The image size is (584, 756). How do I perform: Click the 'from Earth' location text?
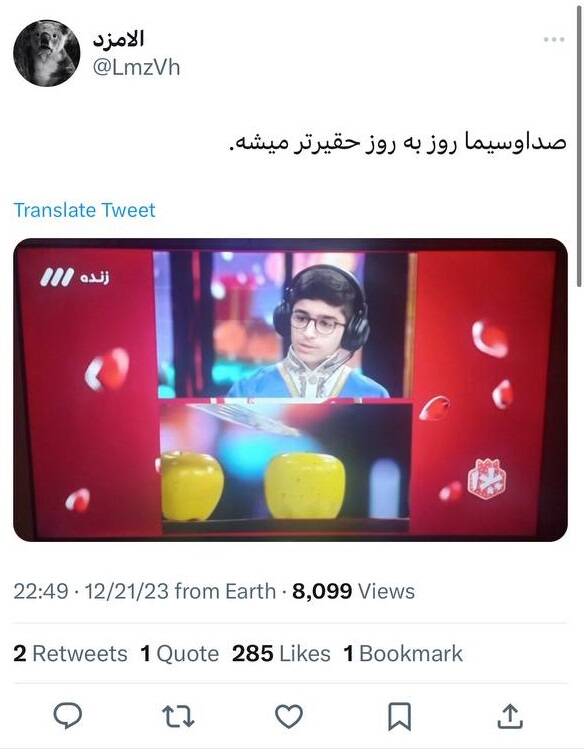tap(225, 591)
